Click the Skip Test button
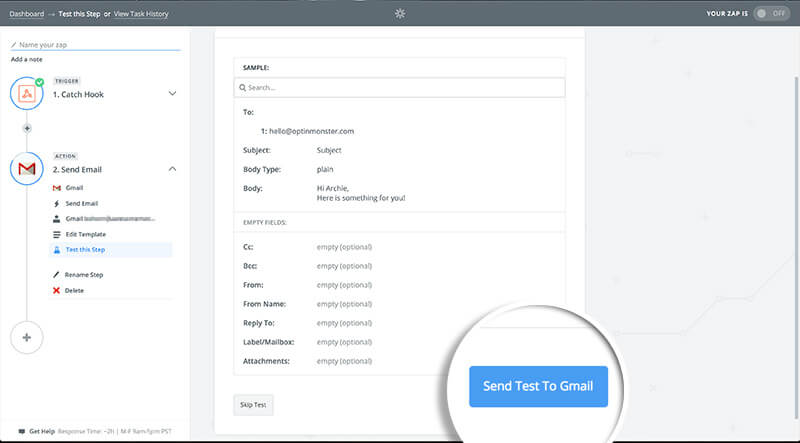 [x=253, y=405]
